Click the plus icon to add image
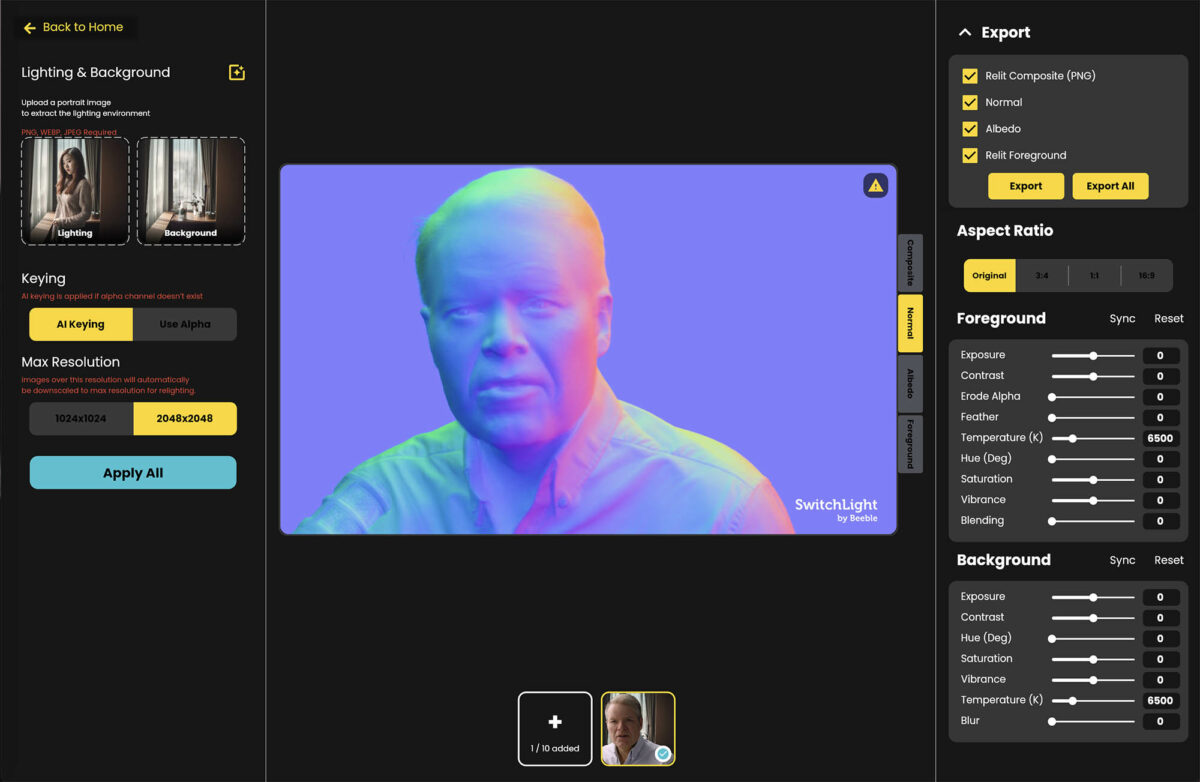This screenshot has height=782, width=1200. coord(555,722)
